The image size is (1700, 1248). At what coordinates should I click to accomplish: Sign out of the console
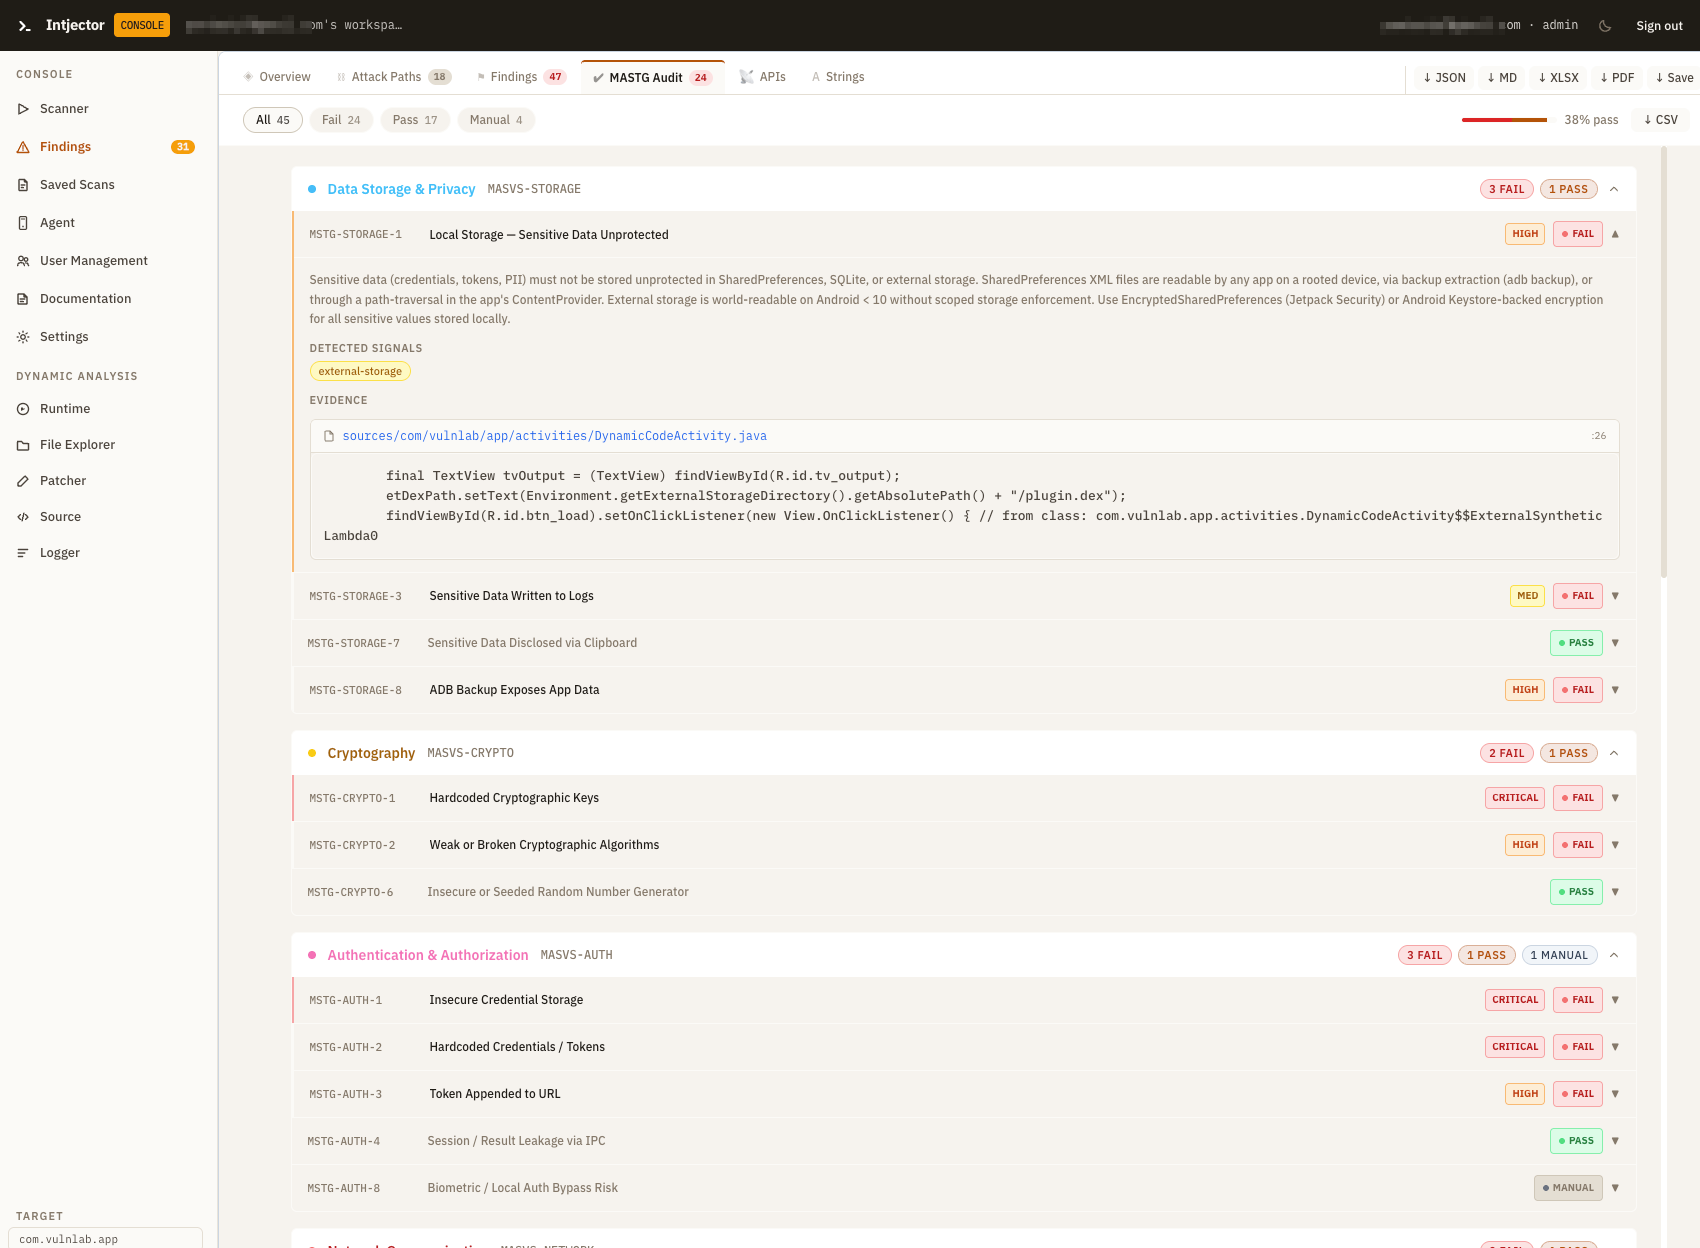[1659, 26]
